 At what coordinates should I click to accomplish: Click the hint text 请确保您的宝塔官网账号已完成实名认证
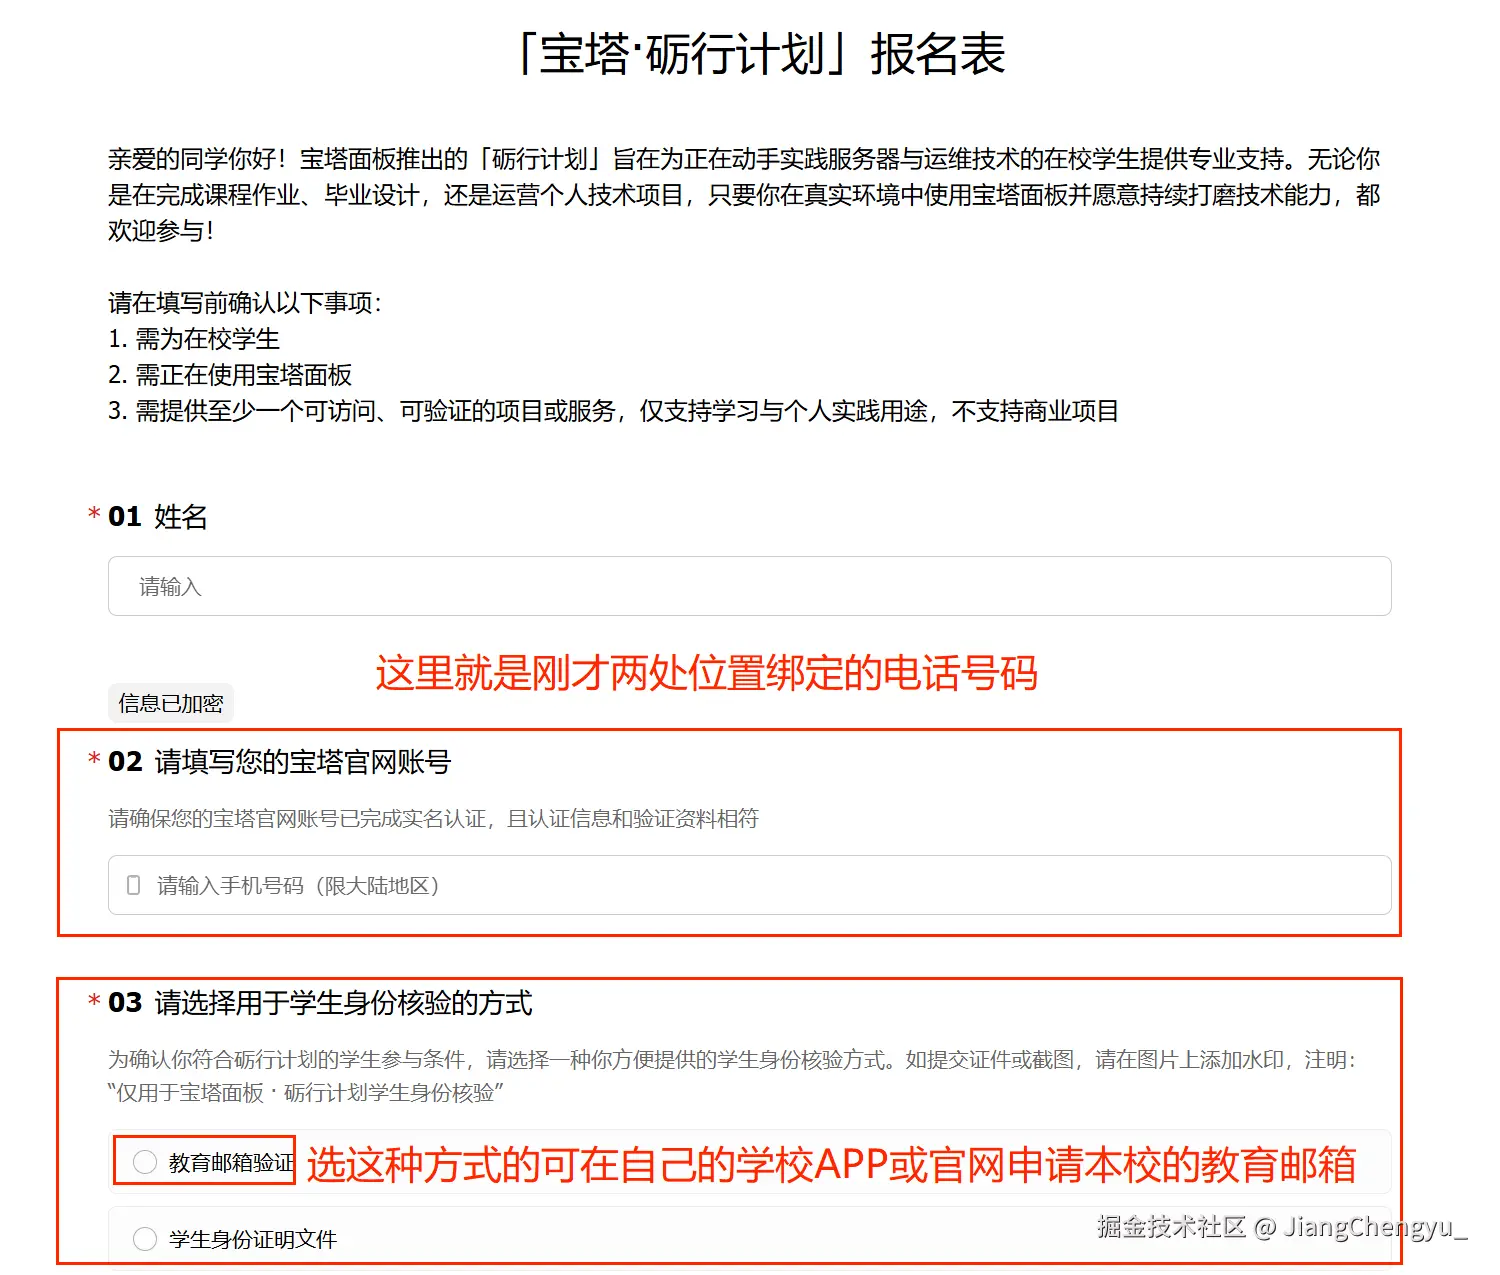(434, 819)
